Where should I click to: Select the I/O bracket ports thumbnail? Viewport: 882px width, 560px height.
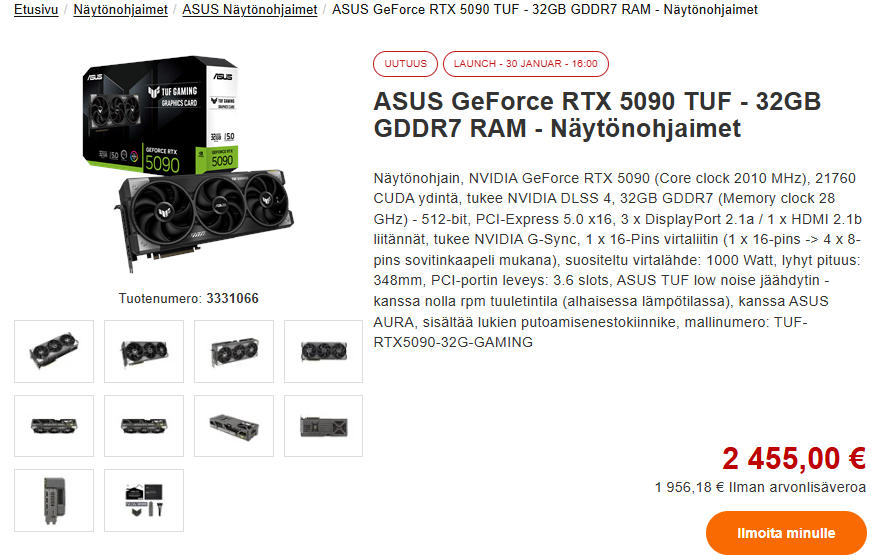pos(54,500)
